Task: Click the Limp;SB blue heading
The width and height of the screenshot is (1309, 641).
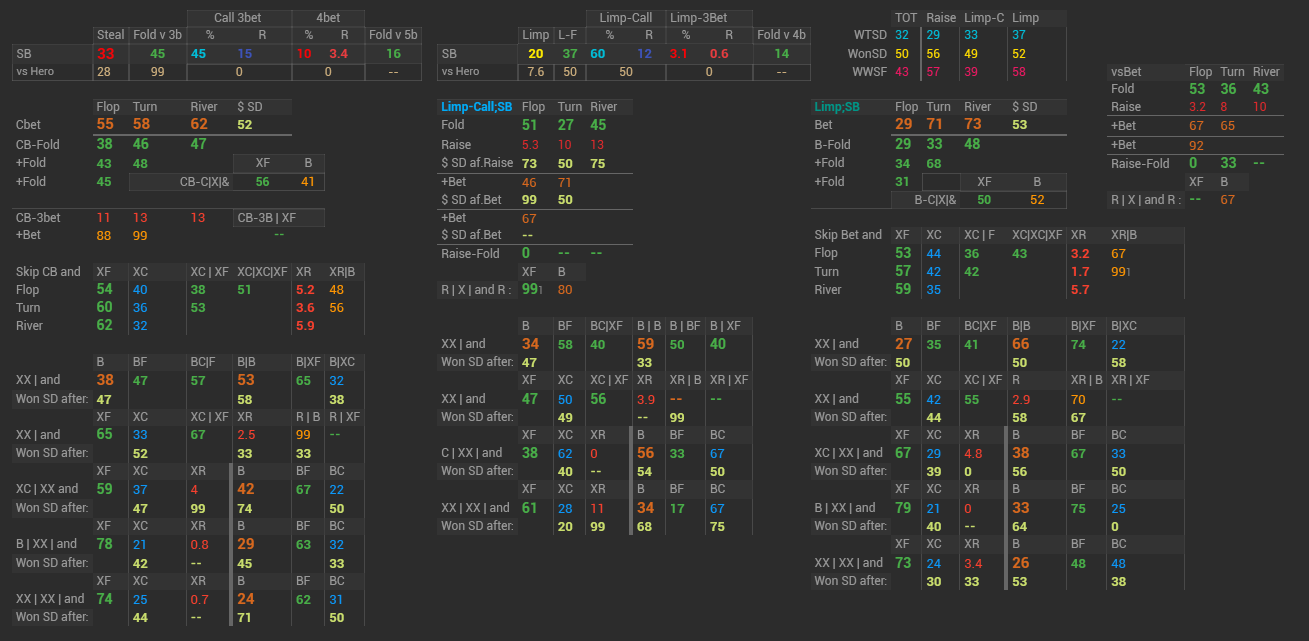Action: pyautogui.click(x=843, y=107)
